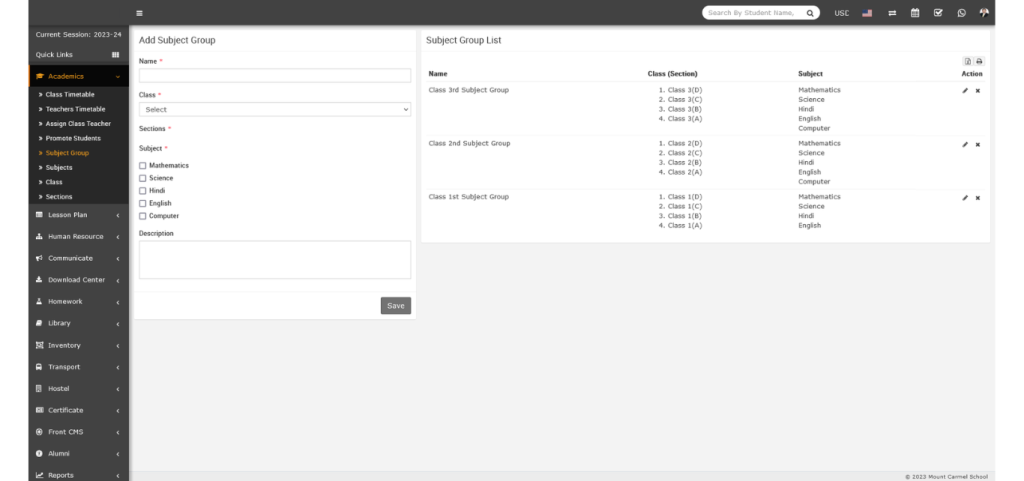Image resolution: width=1024 pixels, height=481 pixels.
Task: Delete the Class 2nd Subject Group
Action: click(978, 144)
